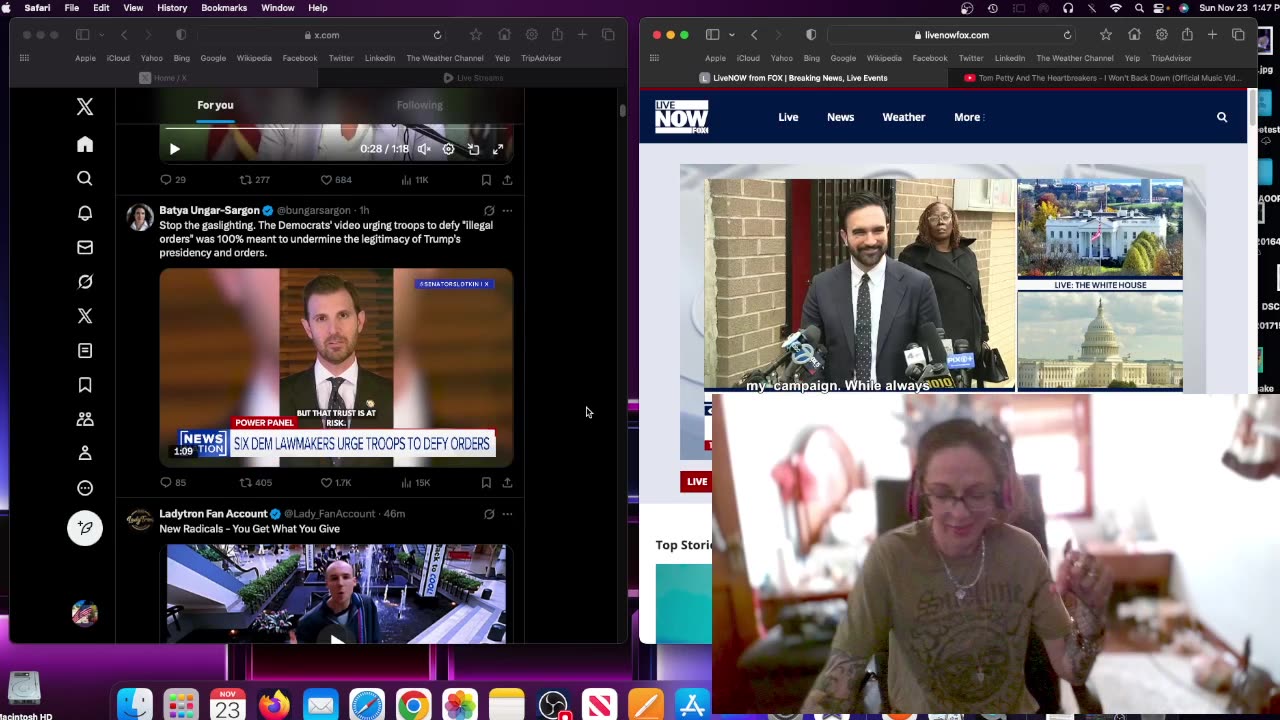This screenshot has width=1280, height=720.
Task: Mute the X video player audio
Action: [x=424, y=149]
